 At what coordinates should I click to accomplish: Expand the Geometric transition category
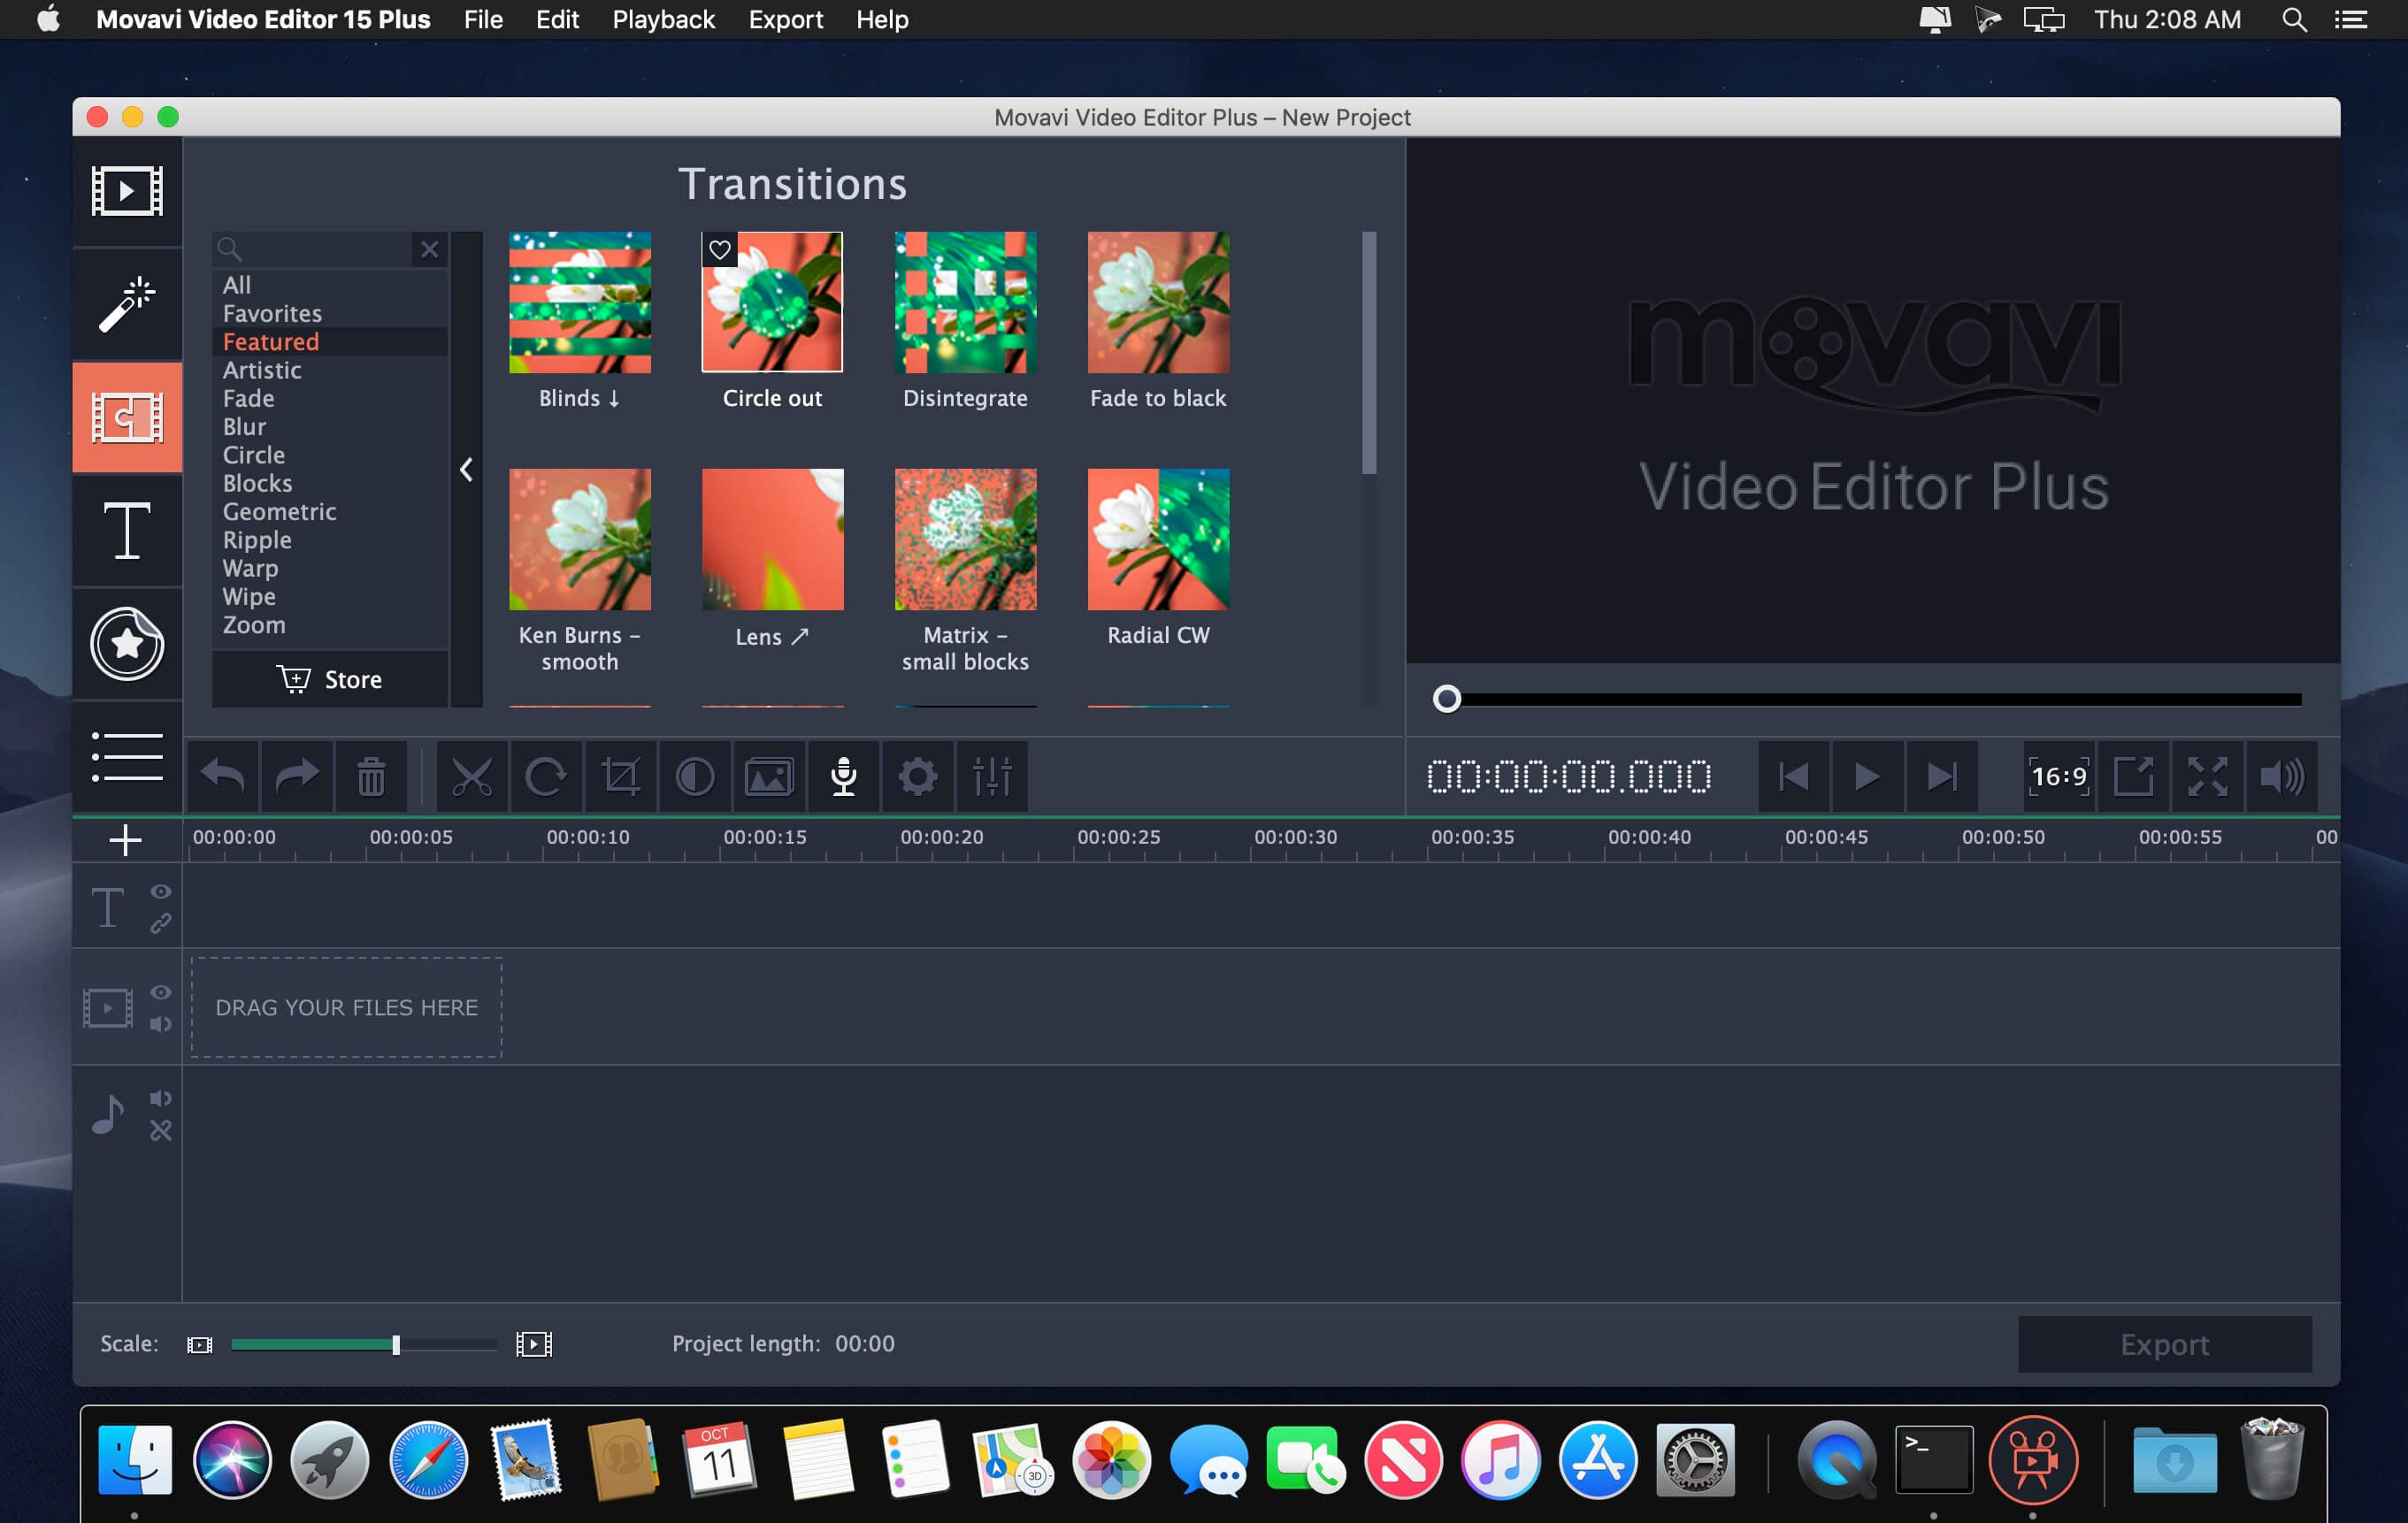(280, 509)
